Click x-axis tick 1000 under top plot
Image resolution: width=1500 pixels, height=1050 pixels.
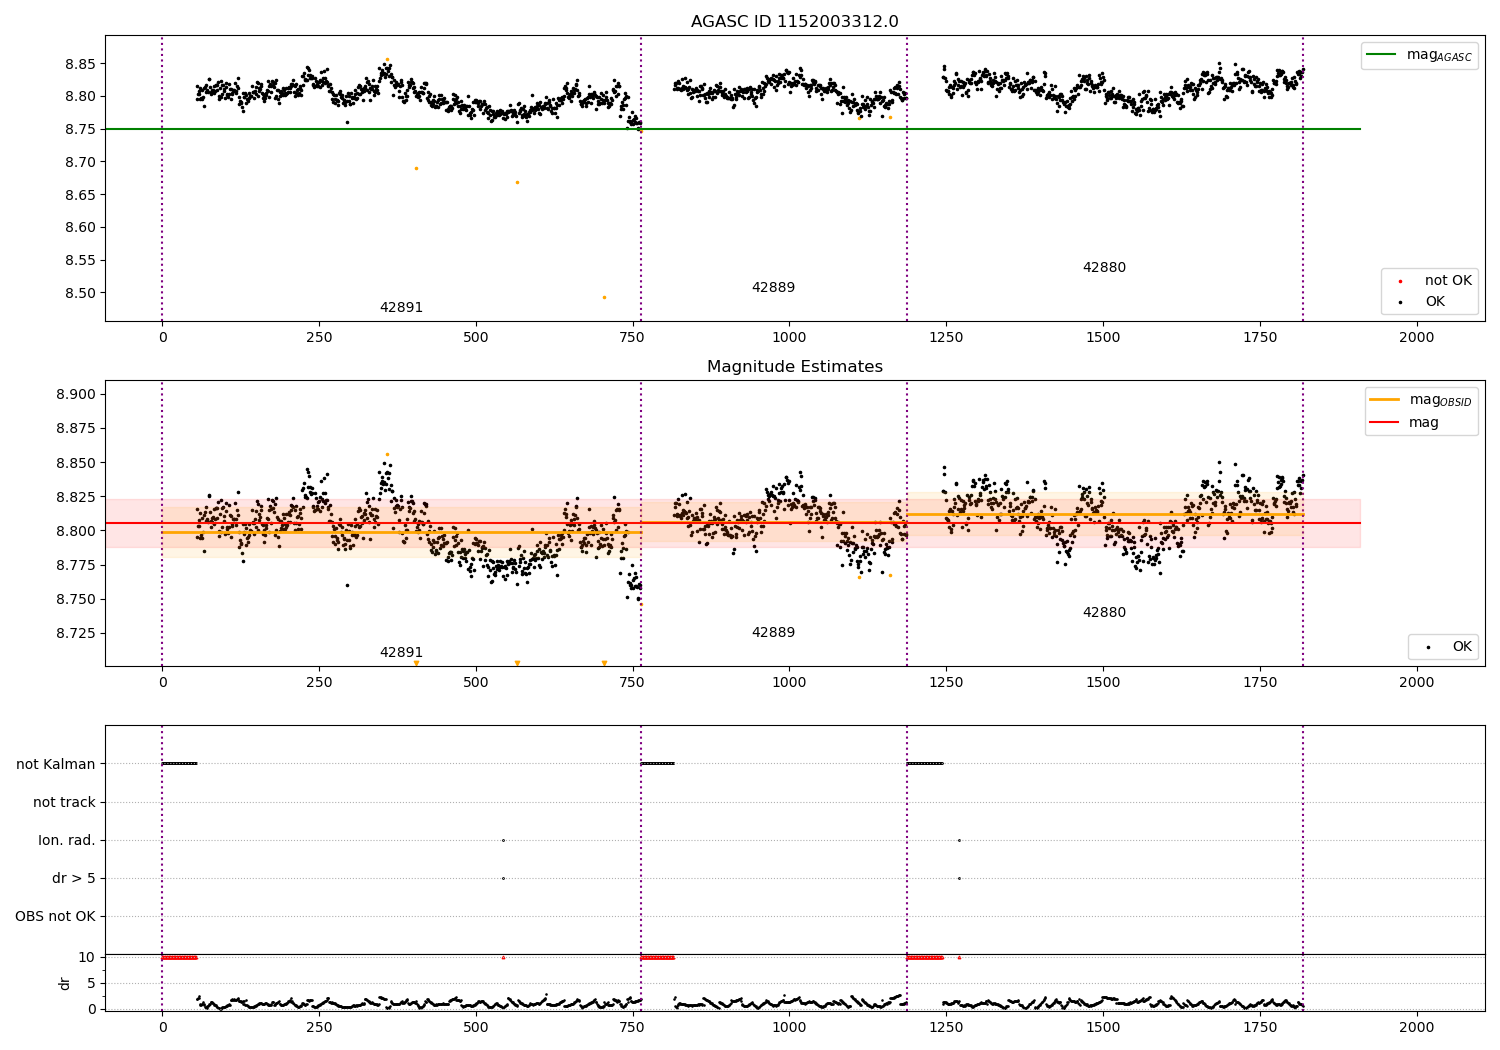789,337
